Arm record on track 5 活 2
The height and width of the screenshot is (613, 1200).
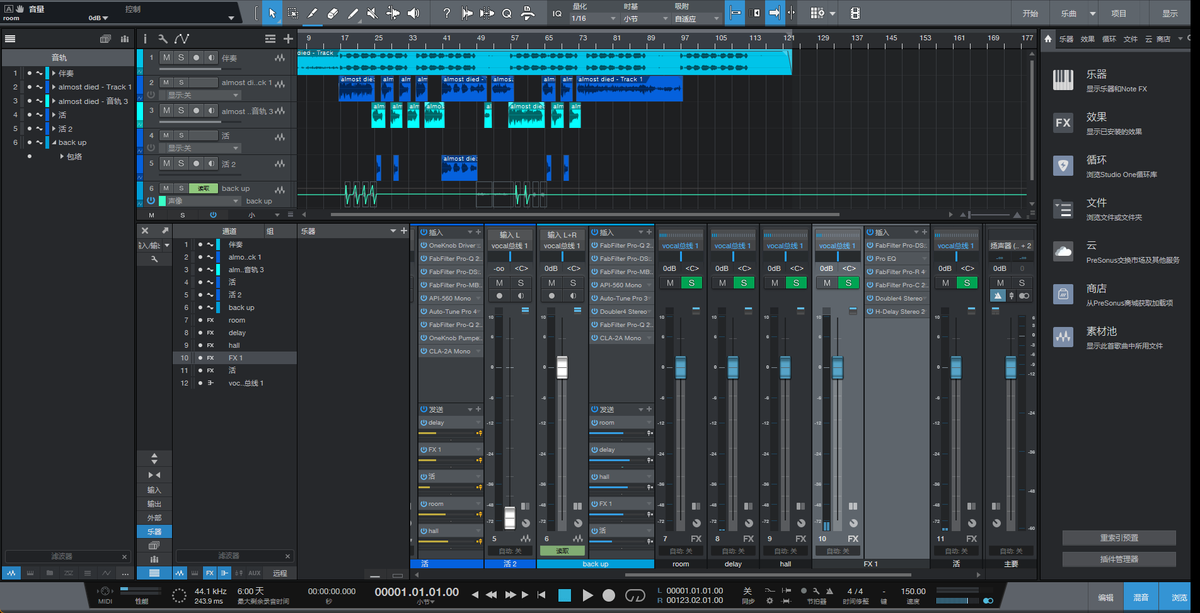coord(196,163)
